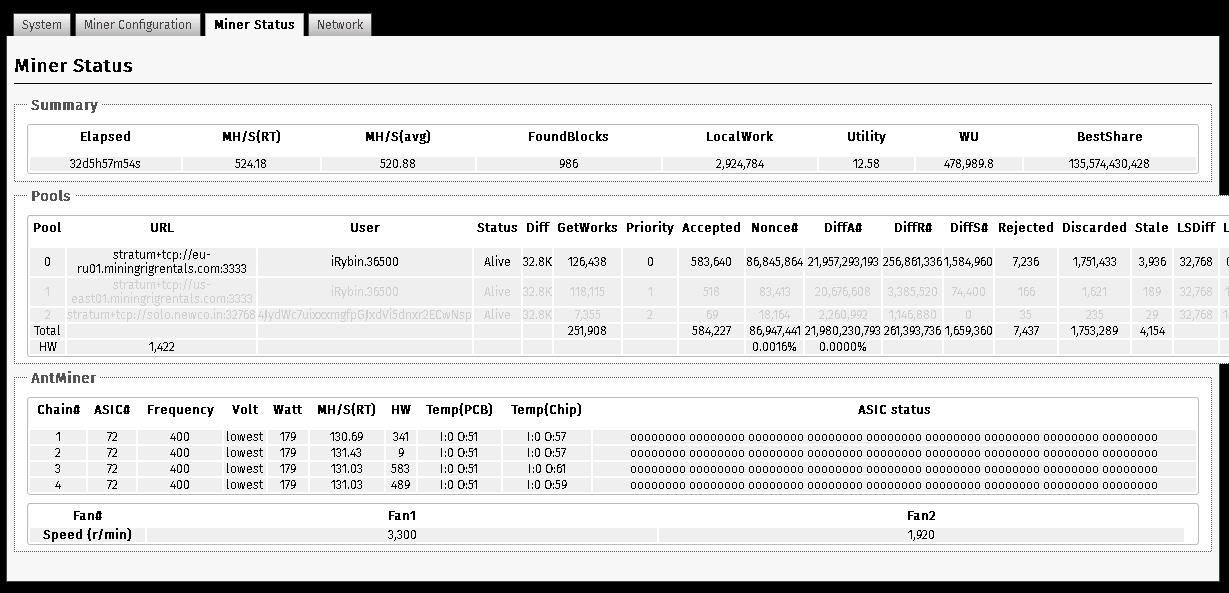Click LocalWork value 2,924,784
This screenshot has height=593, width=1229.
(x=740, y=164)
